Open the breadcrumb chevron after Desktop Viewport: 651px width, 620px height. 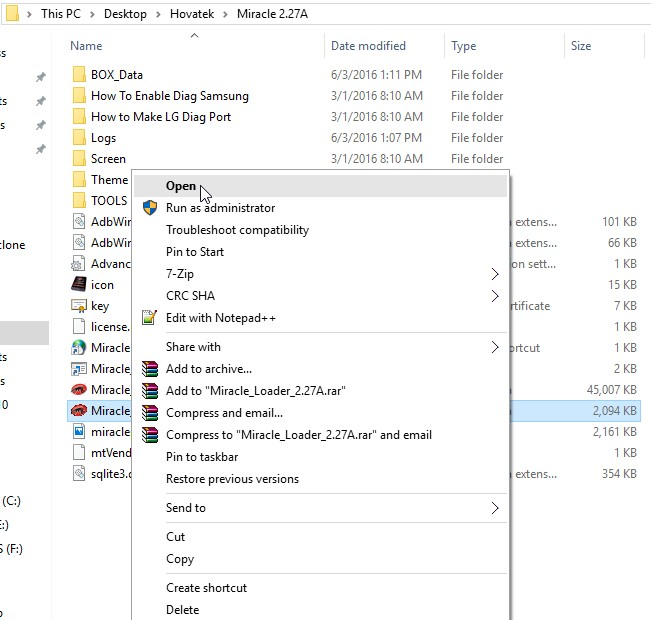pyautogui.click(x=158, y=14)
